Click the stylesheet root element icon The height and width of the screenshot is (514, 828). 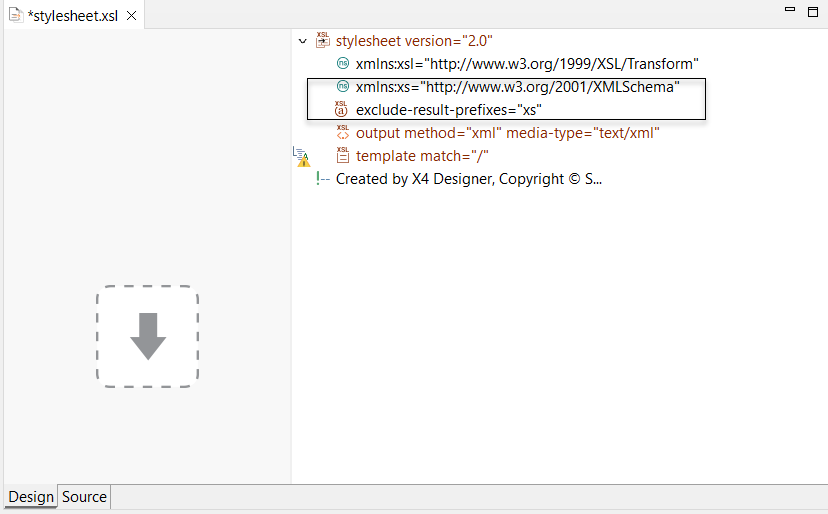323,41
